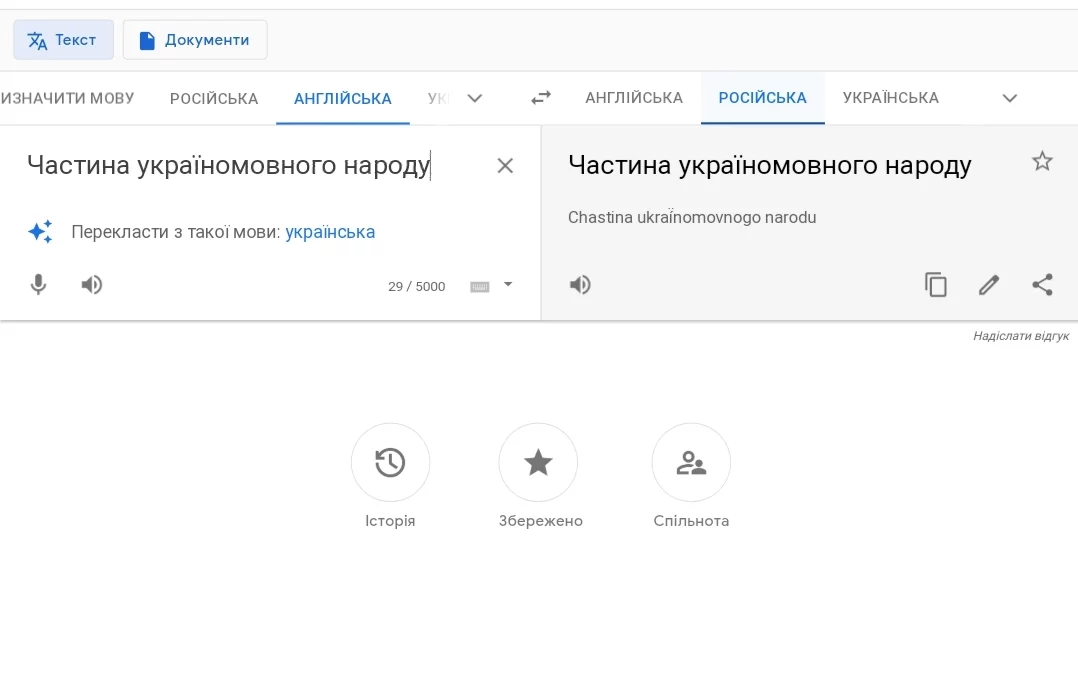The image size is (1078, 690).
Task: Expand target language list chevron
Action: [x=1009, y=98]
